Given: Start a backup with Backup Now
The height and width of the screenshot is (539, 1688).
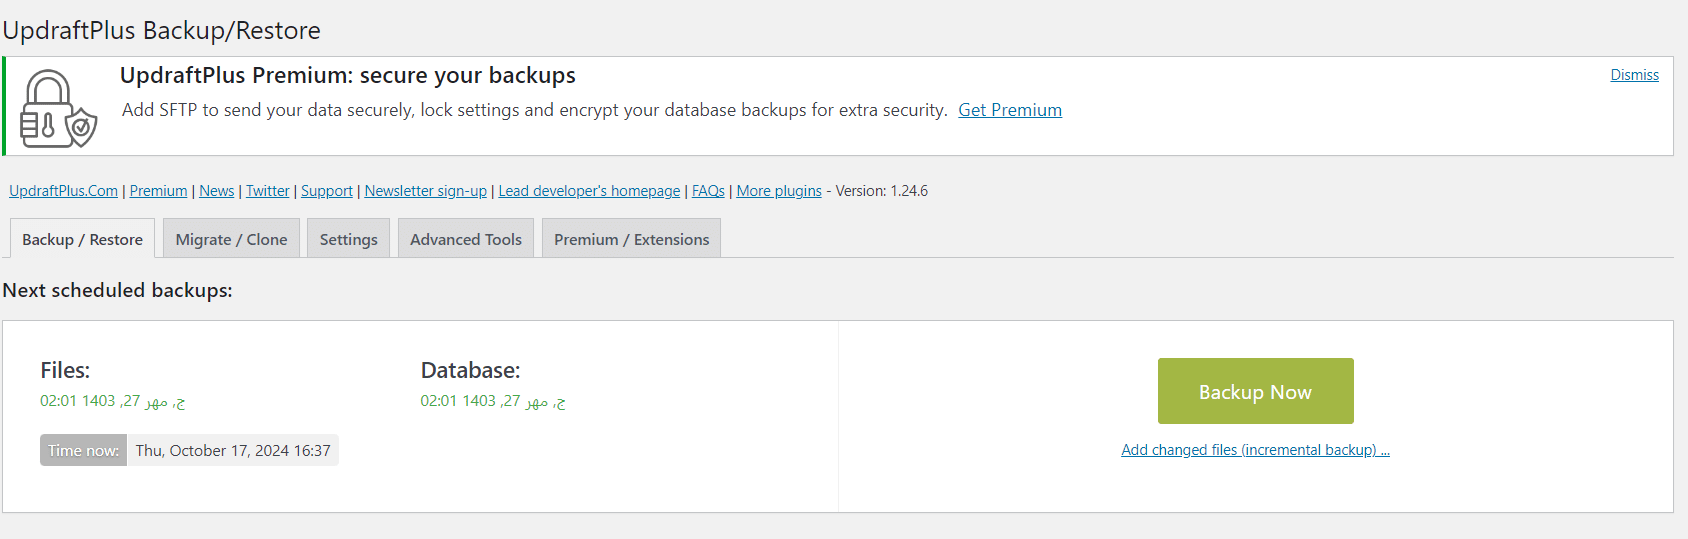Looking at the screenshot, I should 1255,391.
